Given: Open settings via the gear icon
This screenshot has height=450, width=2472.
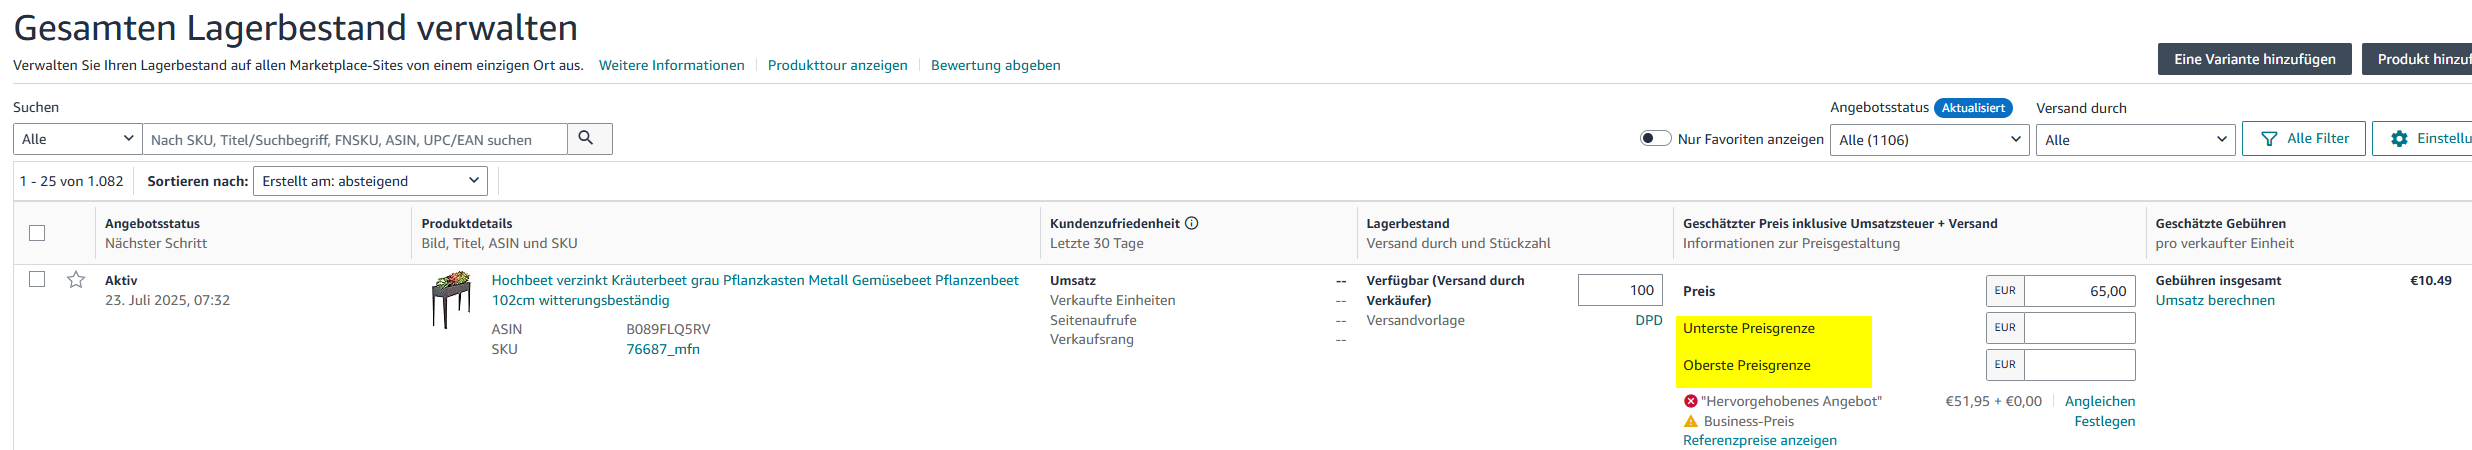Looking at the screenshot, I should point(2400,139).
